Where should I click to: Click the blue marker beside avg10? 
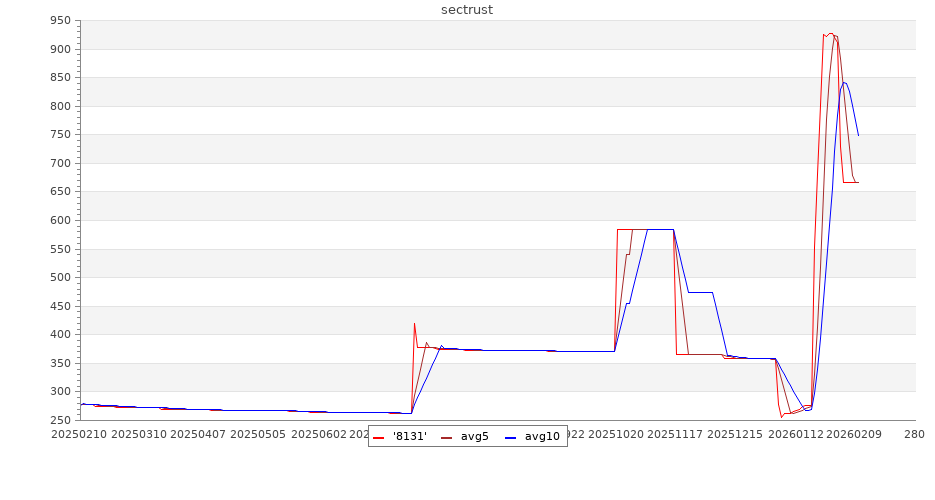point(510,437)
